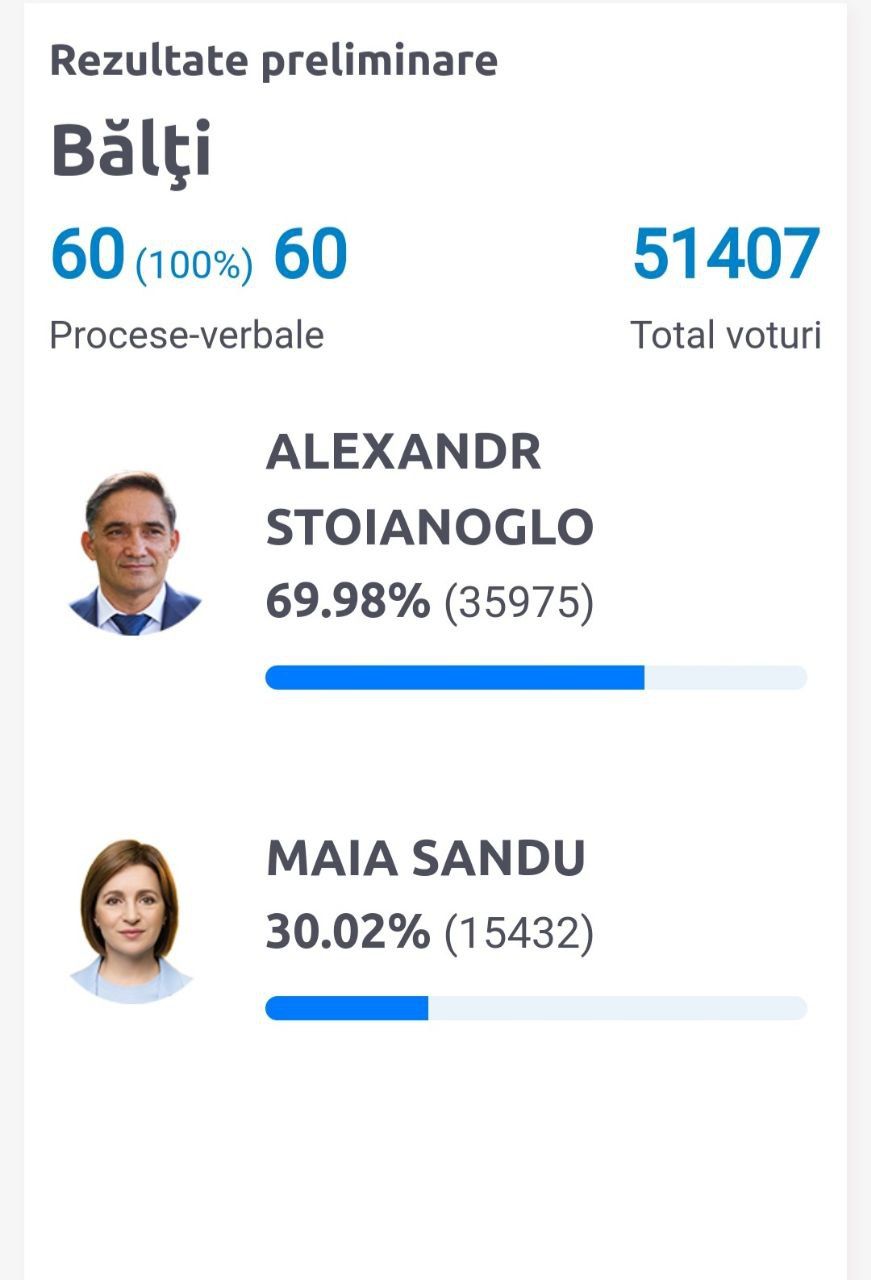Click the (15432) vote count
This screenshot has width=871, height=1280.
tap(519, 934)
